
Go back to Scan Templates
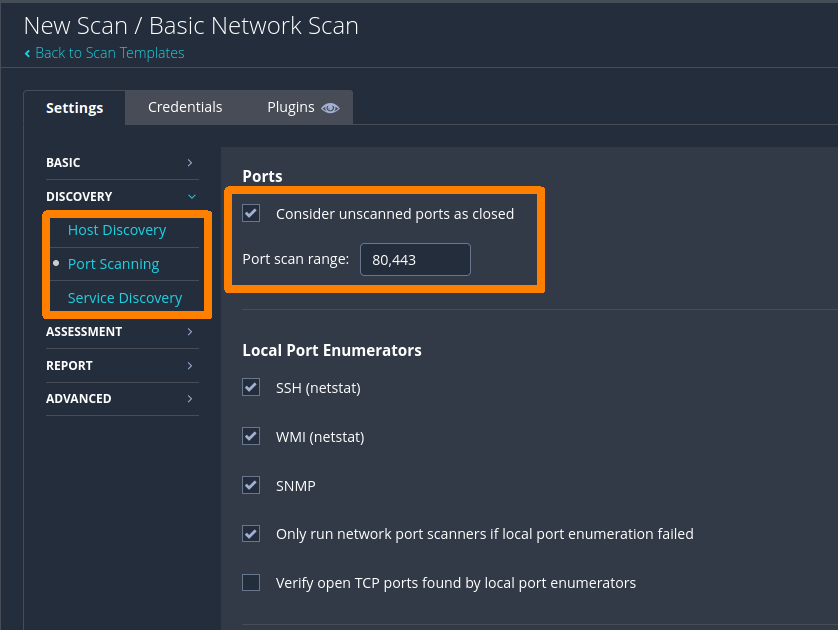tap(109, 53)
